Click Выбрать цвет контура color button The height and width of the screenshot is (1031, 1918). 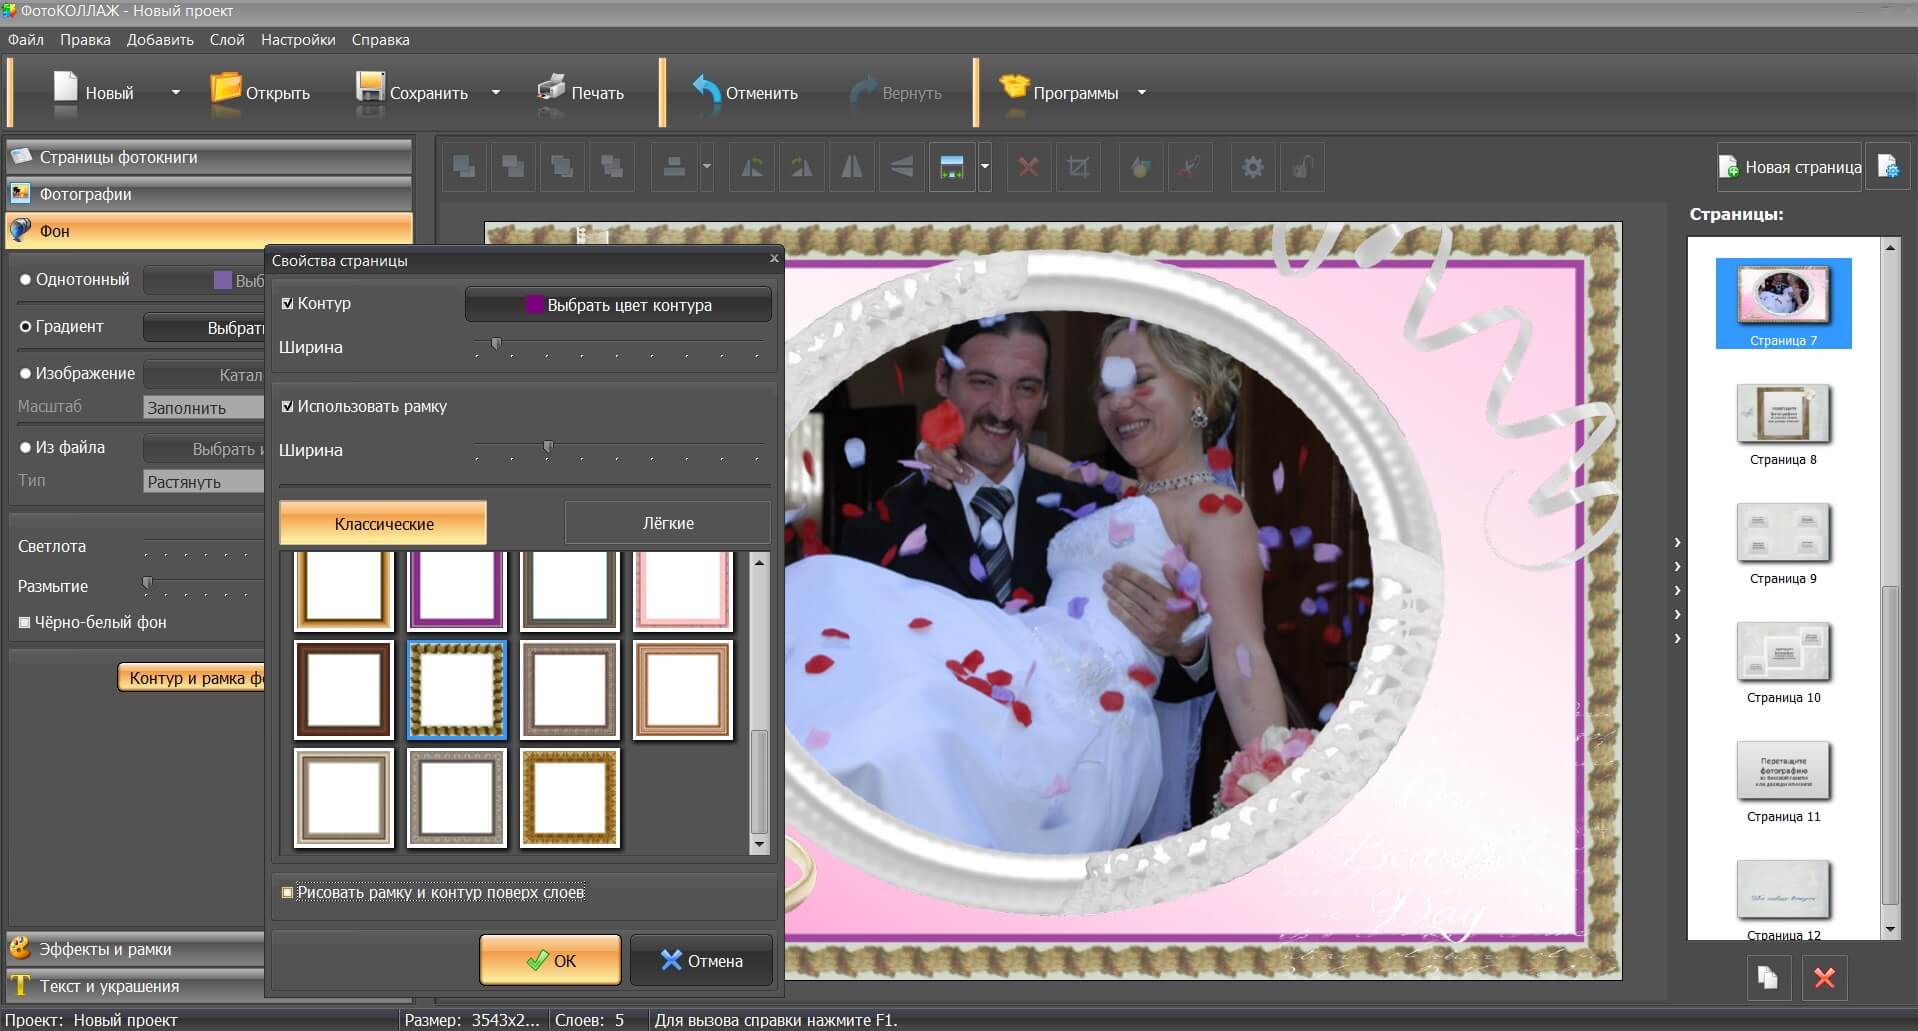[x=618, y=305]
